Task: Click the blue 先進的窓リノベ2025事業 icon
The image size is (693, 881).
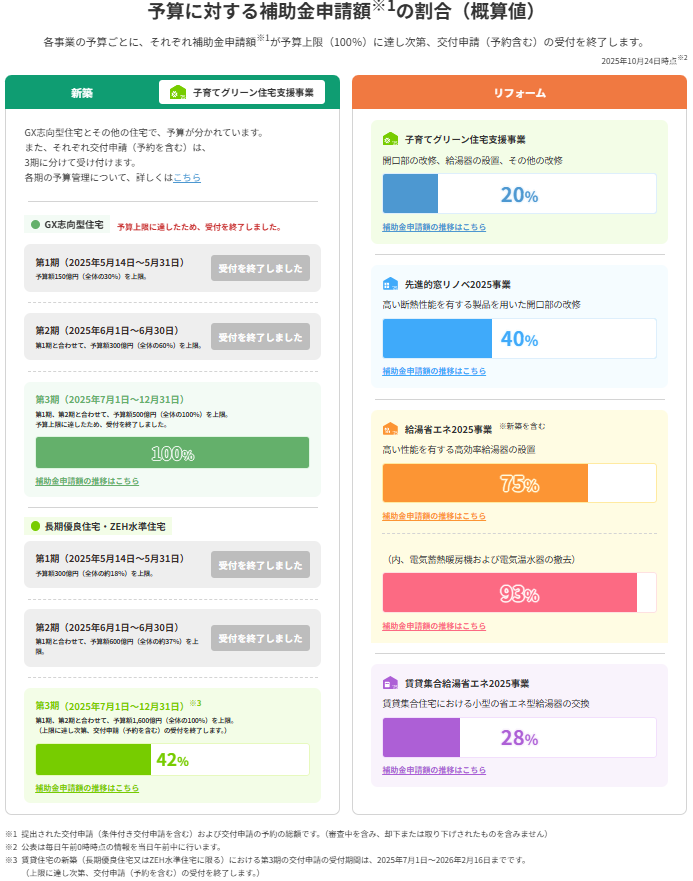Action: [390, 284]
